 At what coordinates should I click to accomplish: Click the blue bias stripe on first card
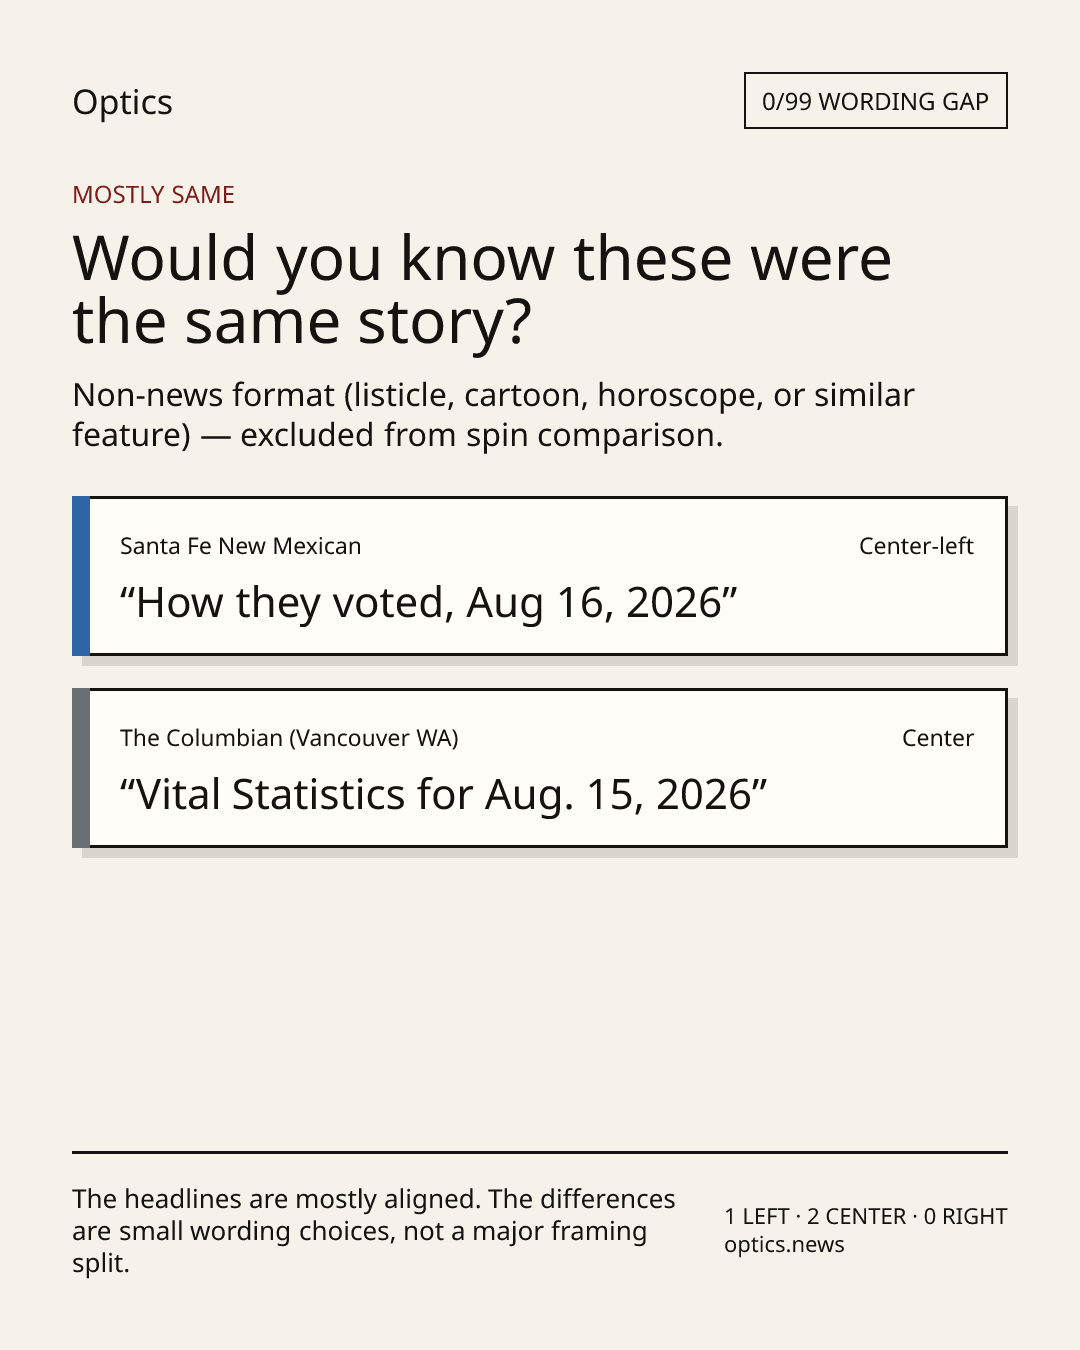click(x=81, y=576)
